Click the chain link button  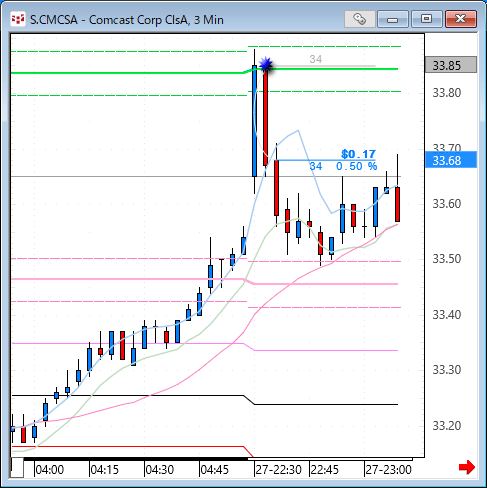359,19
